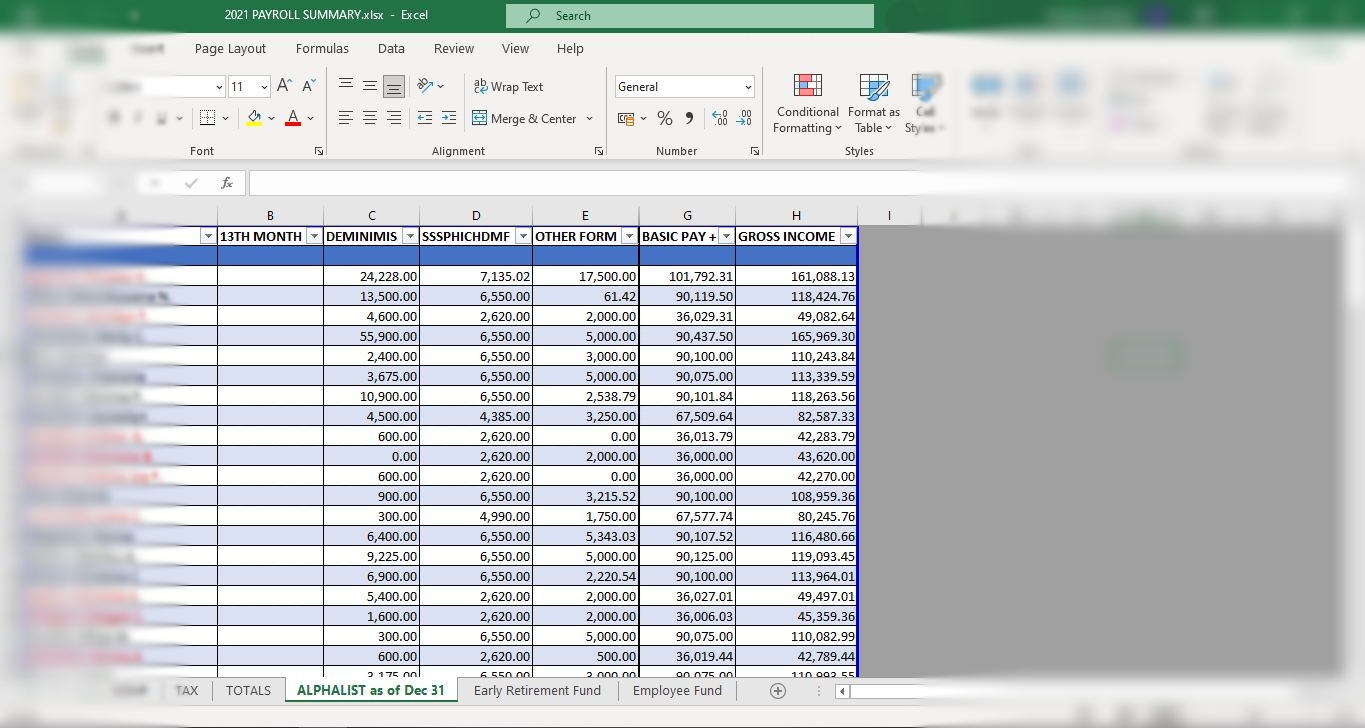Open the GROSS INCOME column filter dropdown
The width and height of the screenshot is (1365, 728).
coord(848,237)
